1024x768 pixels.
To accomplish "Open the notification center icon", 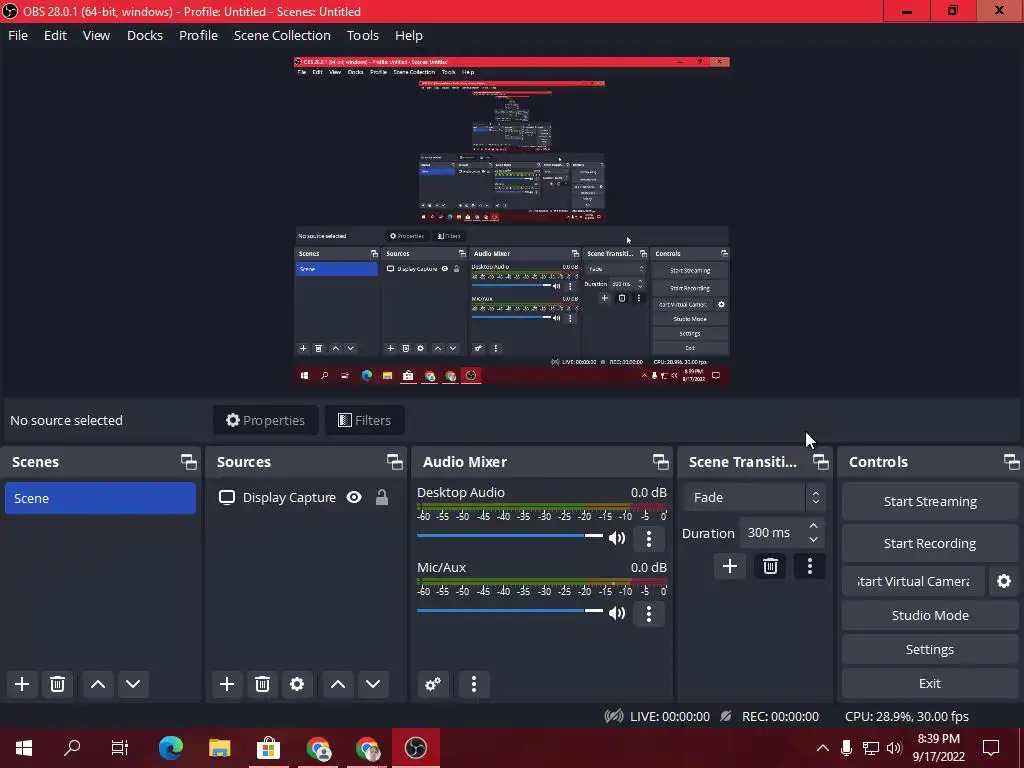I will 991,748.
